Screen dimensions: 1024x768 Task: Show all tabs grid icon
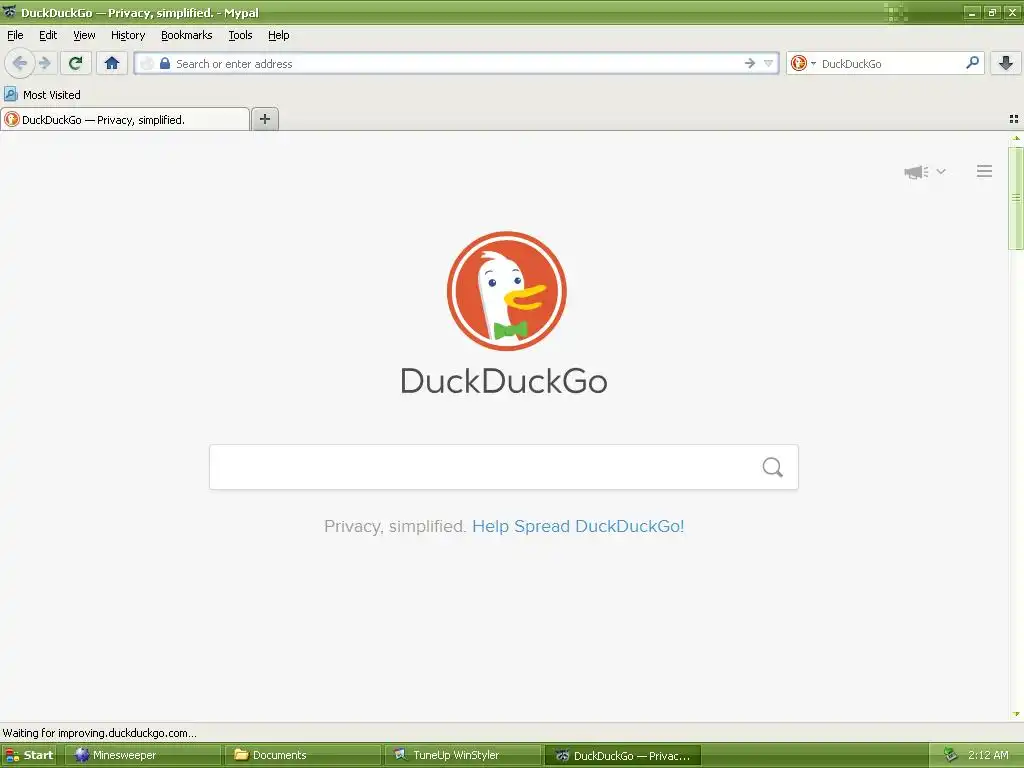point(1014,119)
